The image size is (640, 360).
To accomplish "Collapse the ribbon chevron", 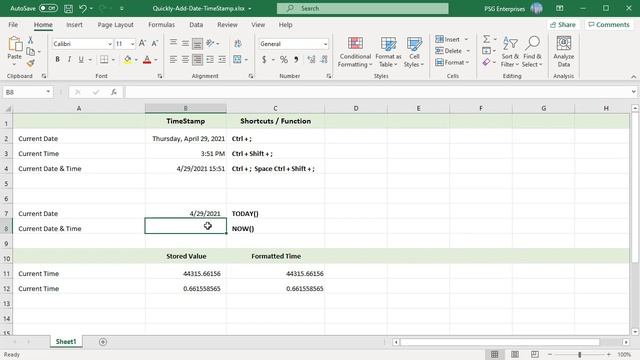I will 633,76.
